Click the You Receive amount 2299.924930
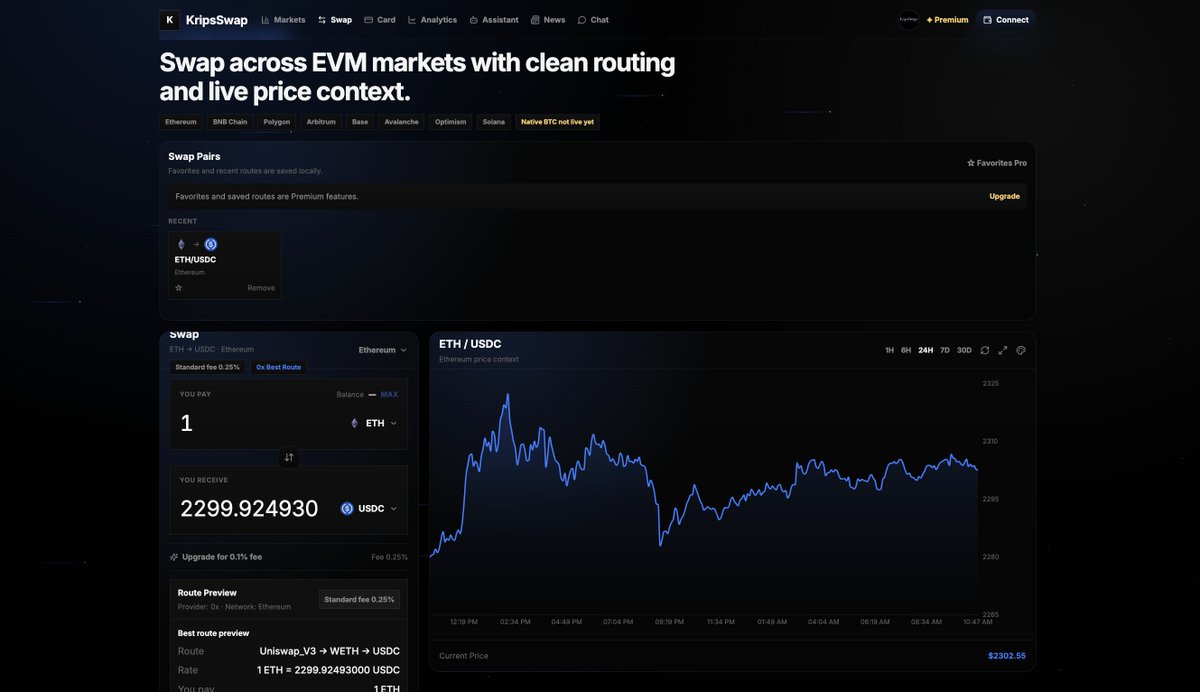1200x692 pixels. coord(249,508)
